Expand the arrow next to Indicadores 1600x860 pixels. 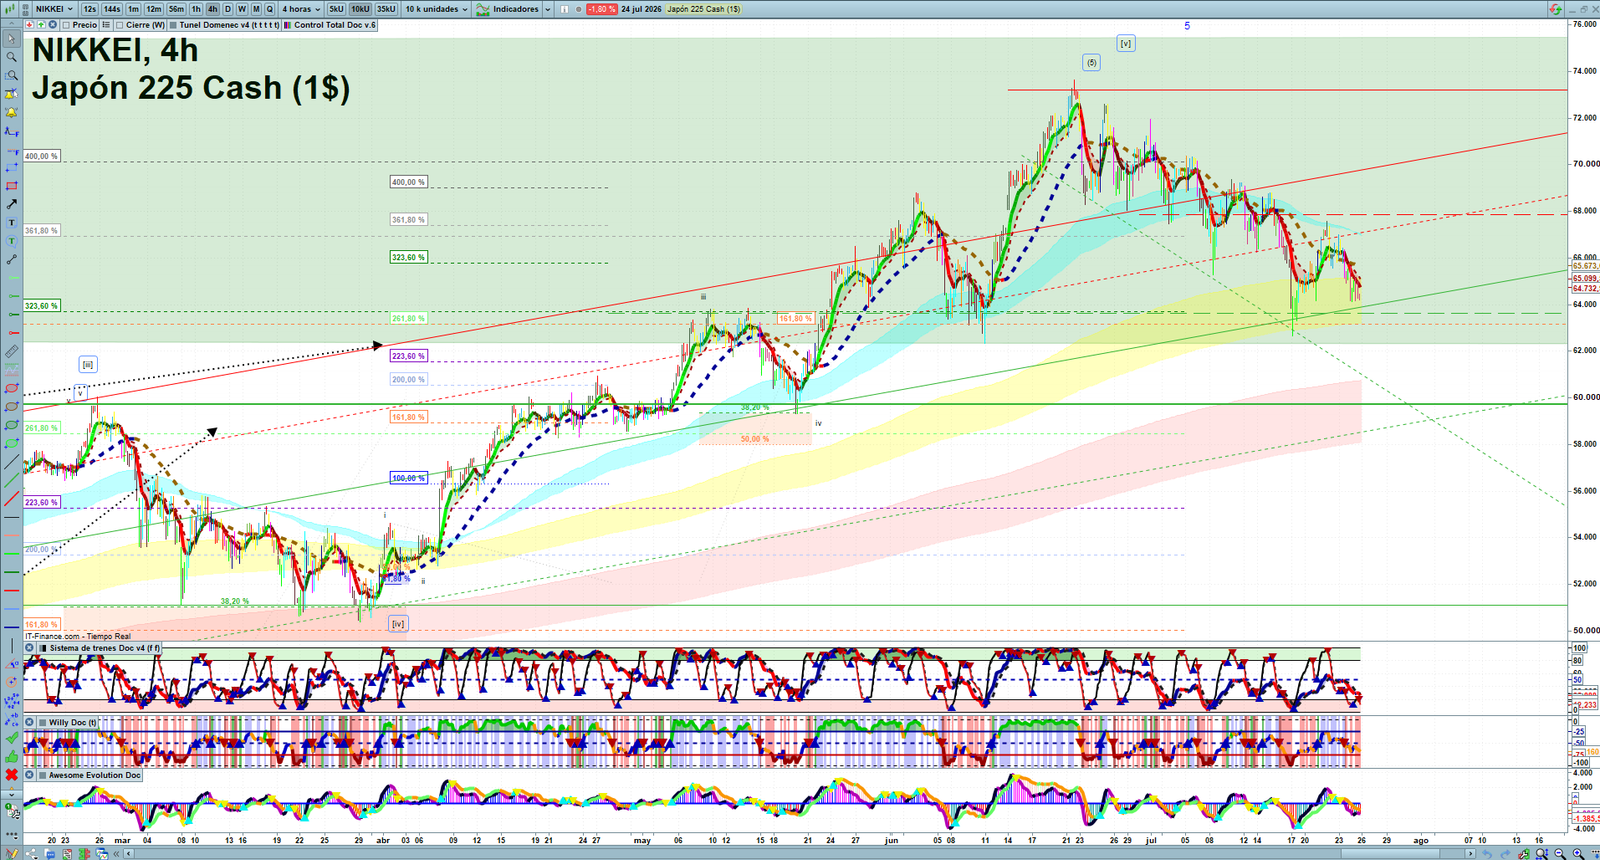click(x=548, y=9)
